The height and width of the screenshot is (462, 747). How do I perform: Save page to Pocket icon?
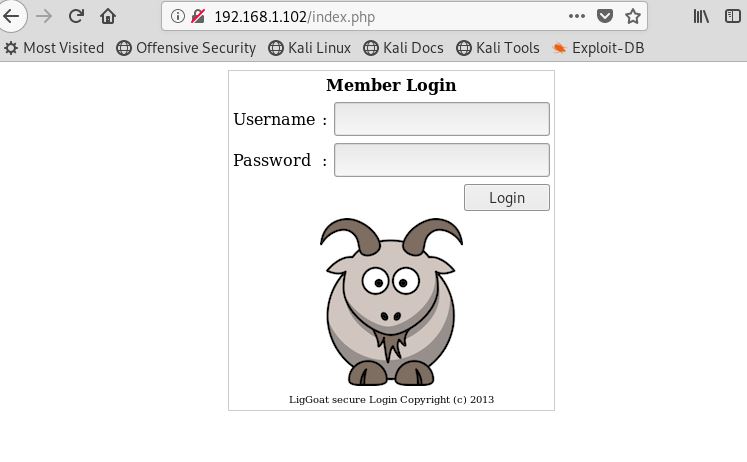pyautogui.click(x=605, y=16)
